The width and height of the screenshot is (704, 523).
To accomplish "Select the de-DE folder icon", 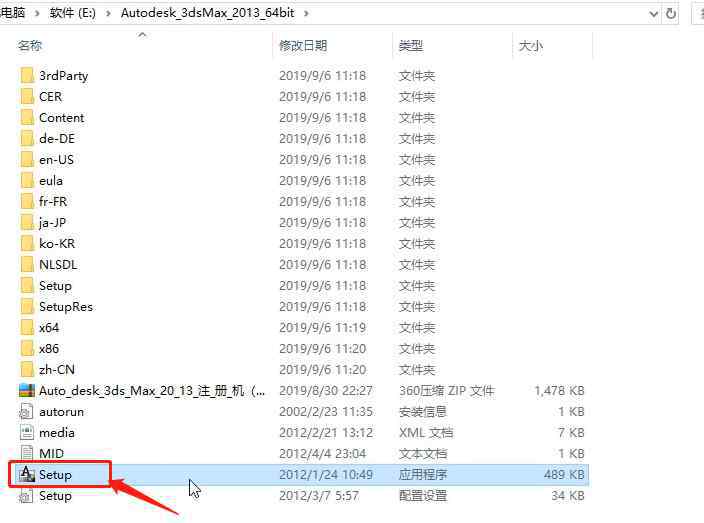I will (27, 138).
